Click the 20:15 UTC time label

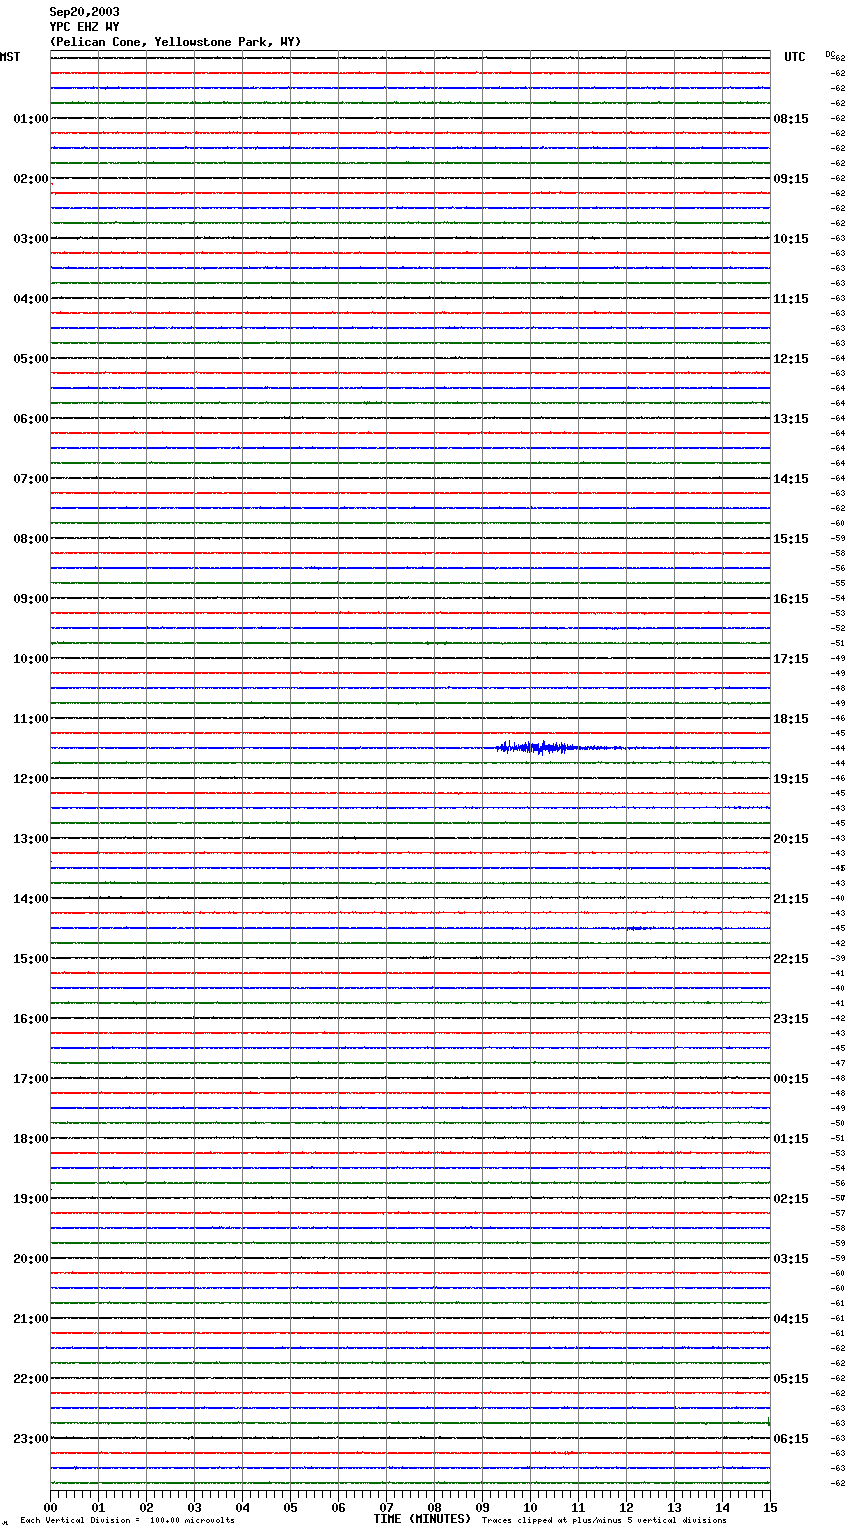click(x=791, y=839)
